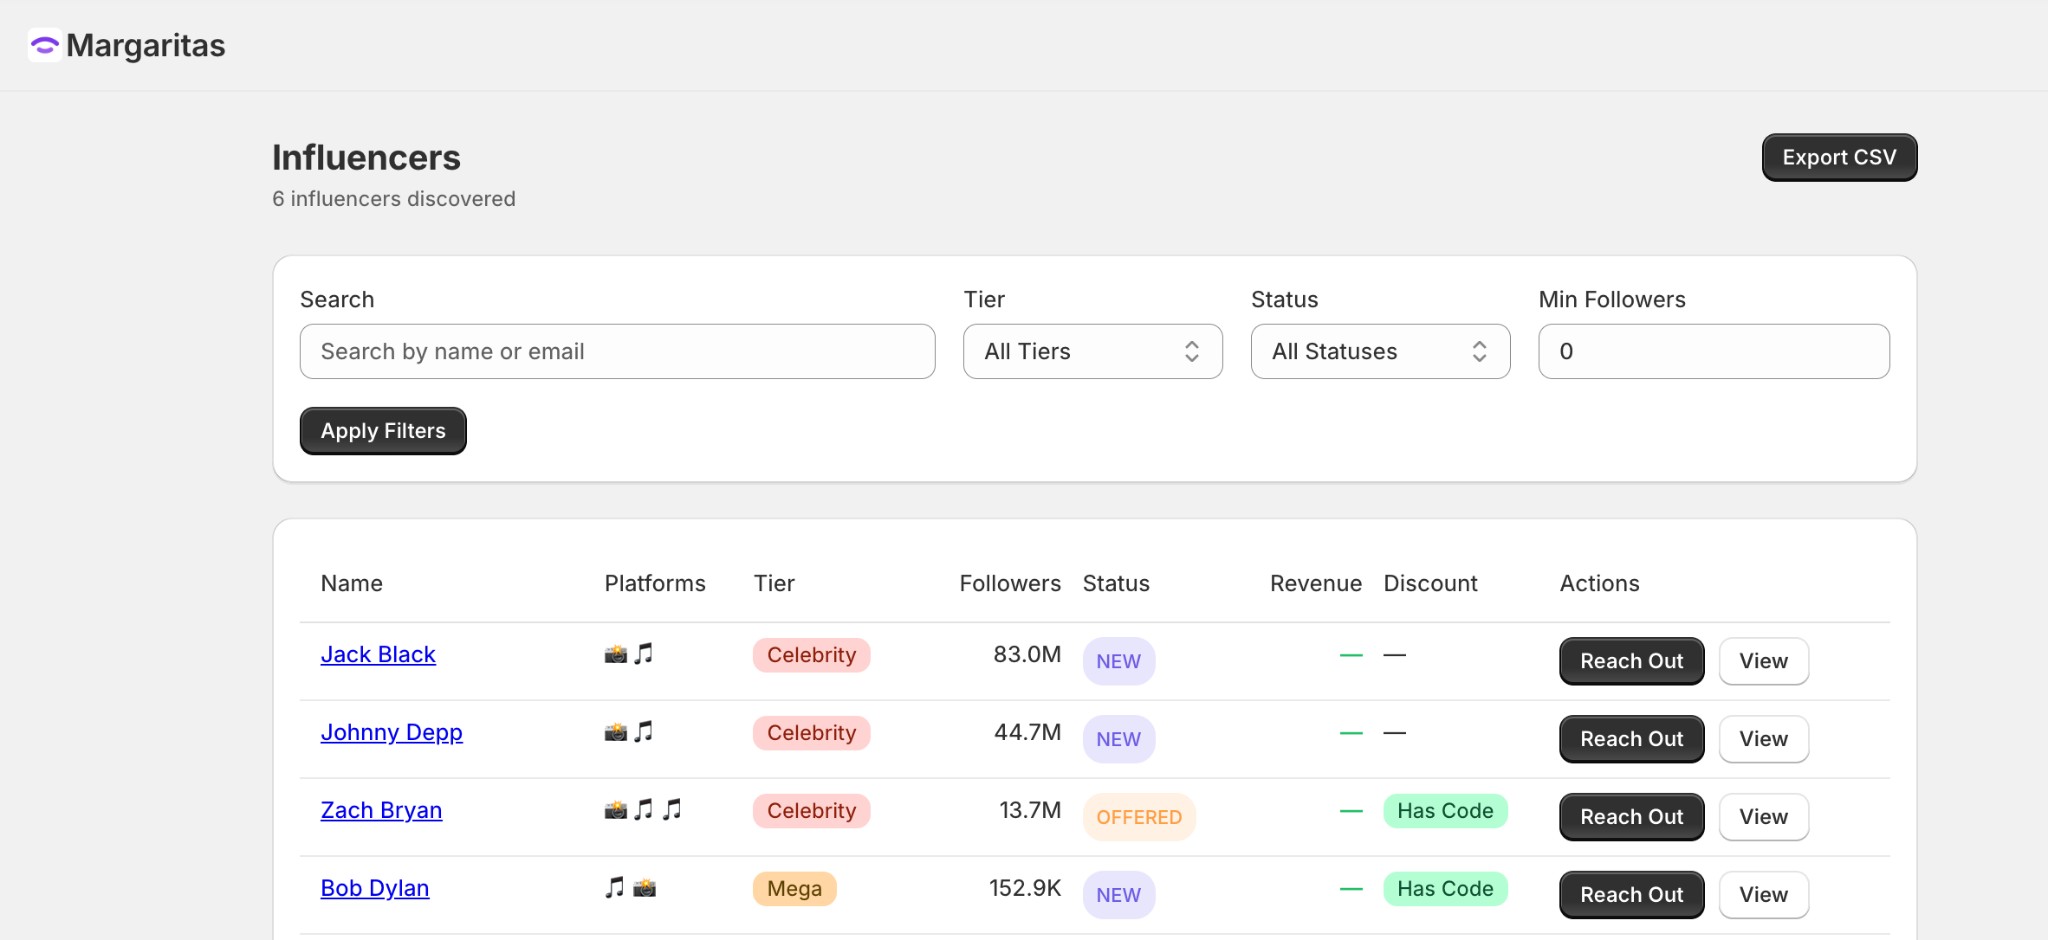Click the music icon on Jack Black's row
Screen dimensions: 2048x940
pos(644,654)
